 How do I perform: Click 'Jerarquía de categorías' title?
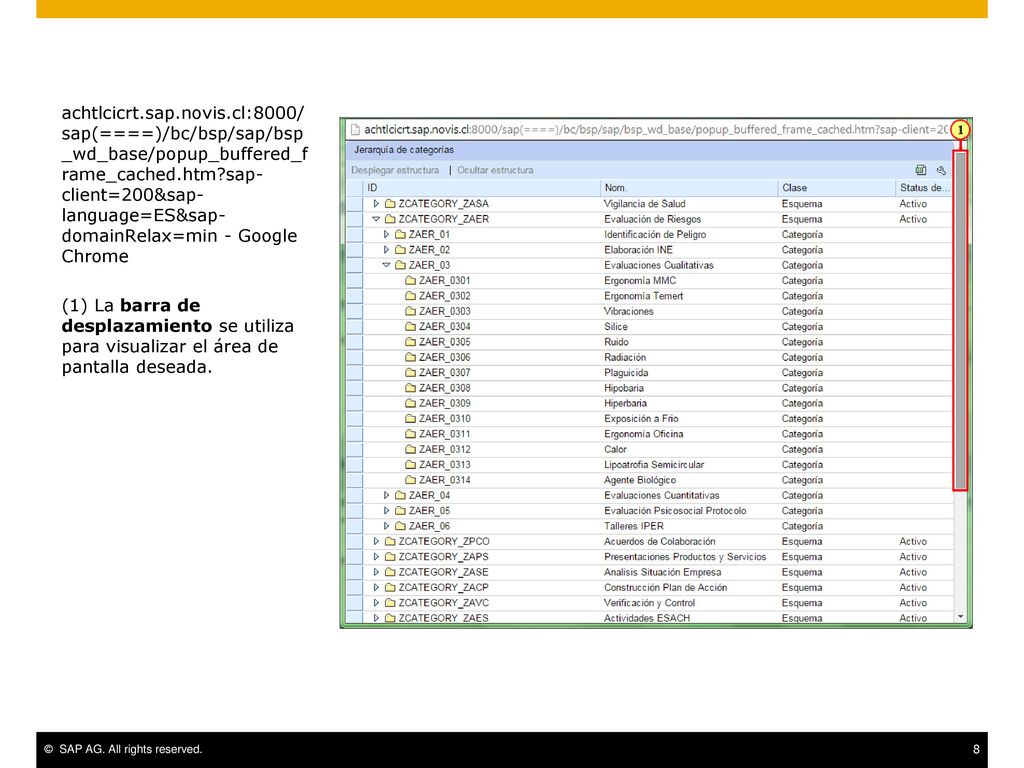[x=404, y=150]
